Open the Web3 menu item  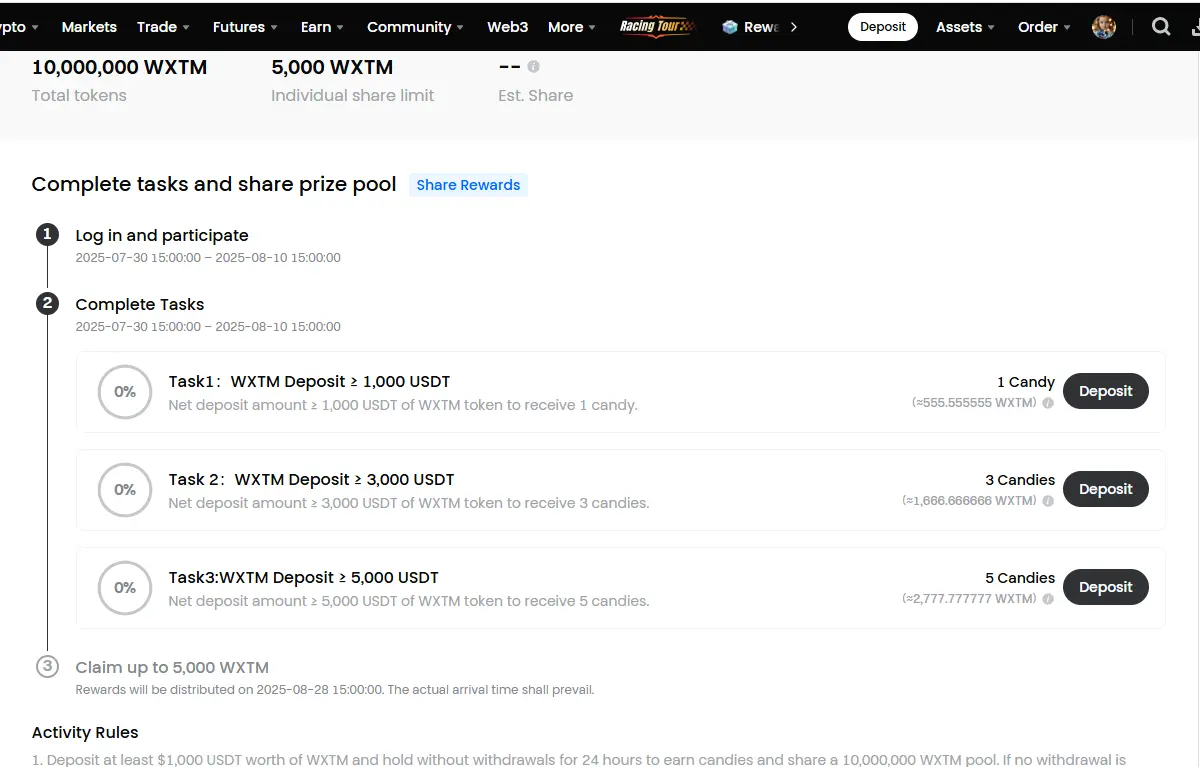[x=507, y=27]
